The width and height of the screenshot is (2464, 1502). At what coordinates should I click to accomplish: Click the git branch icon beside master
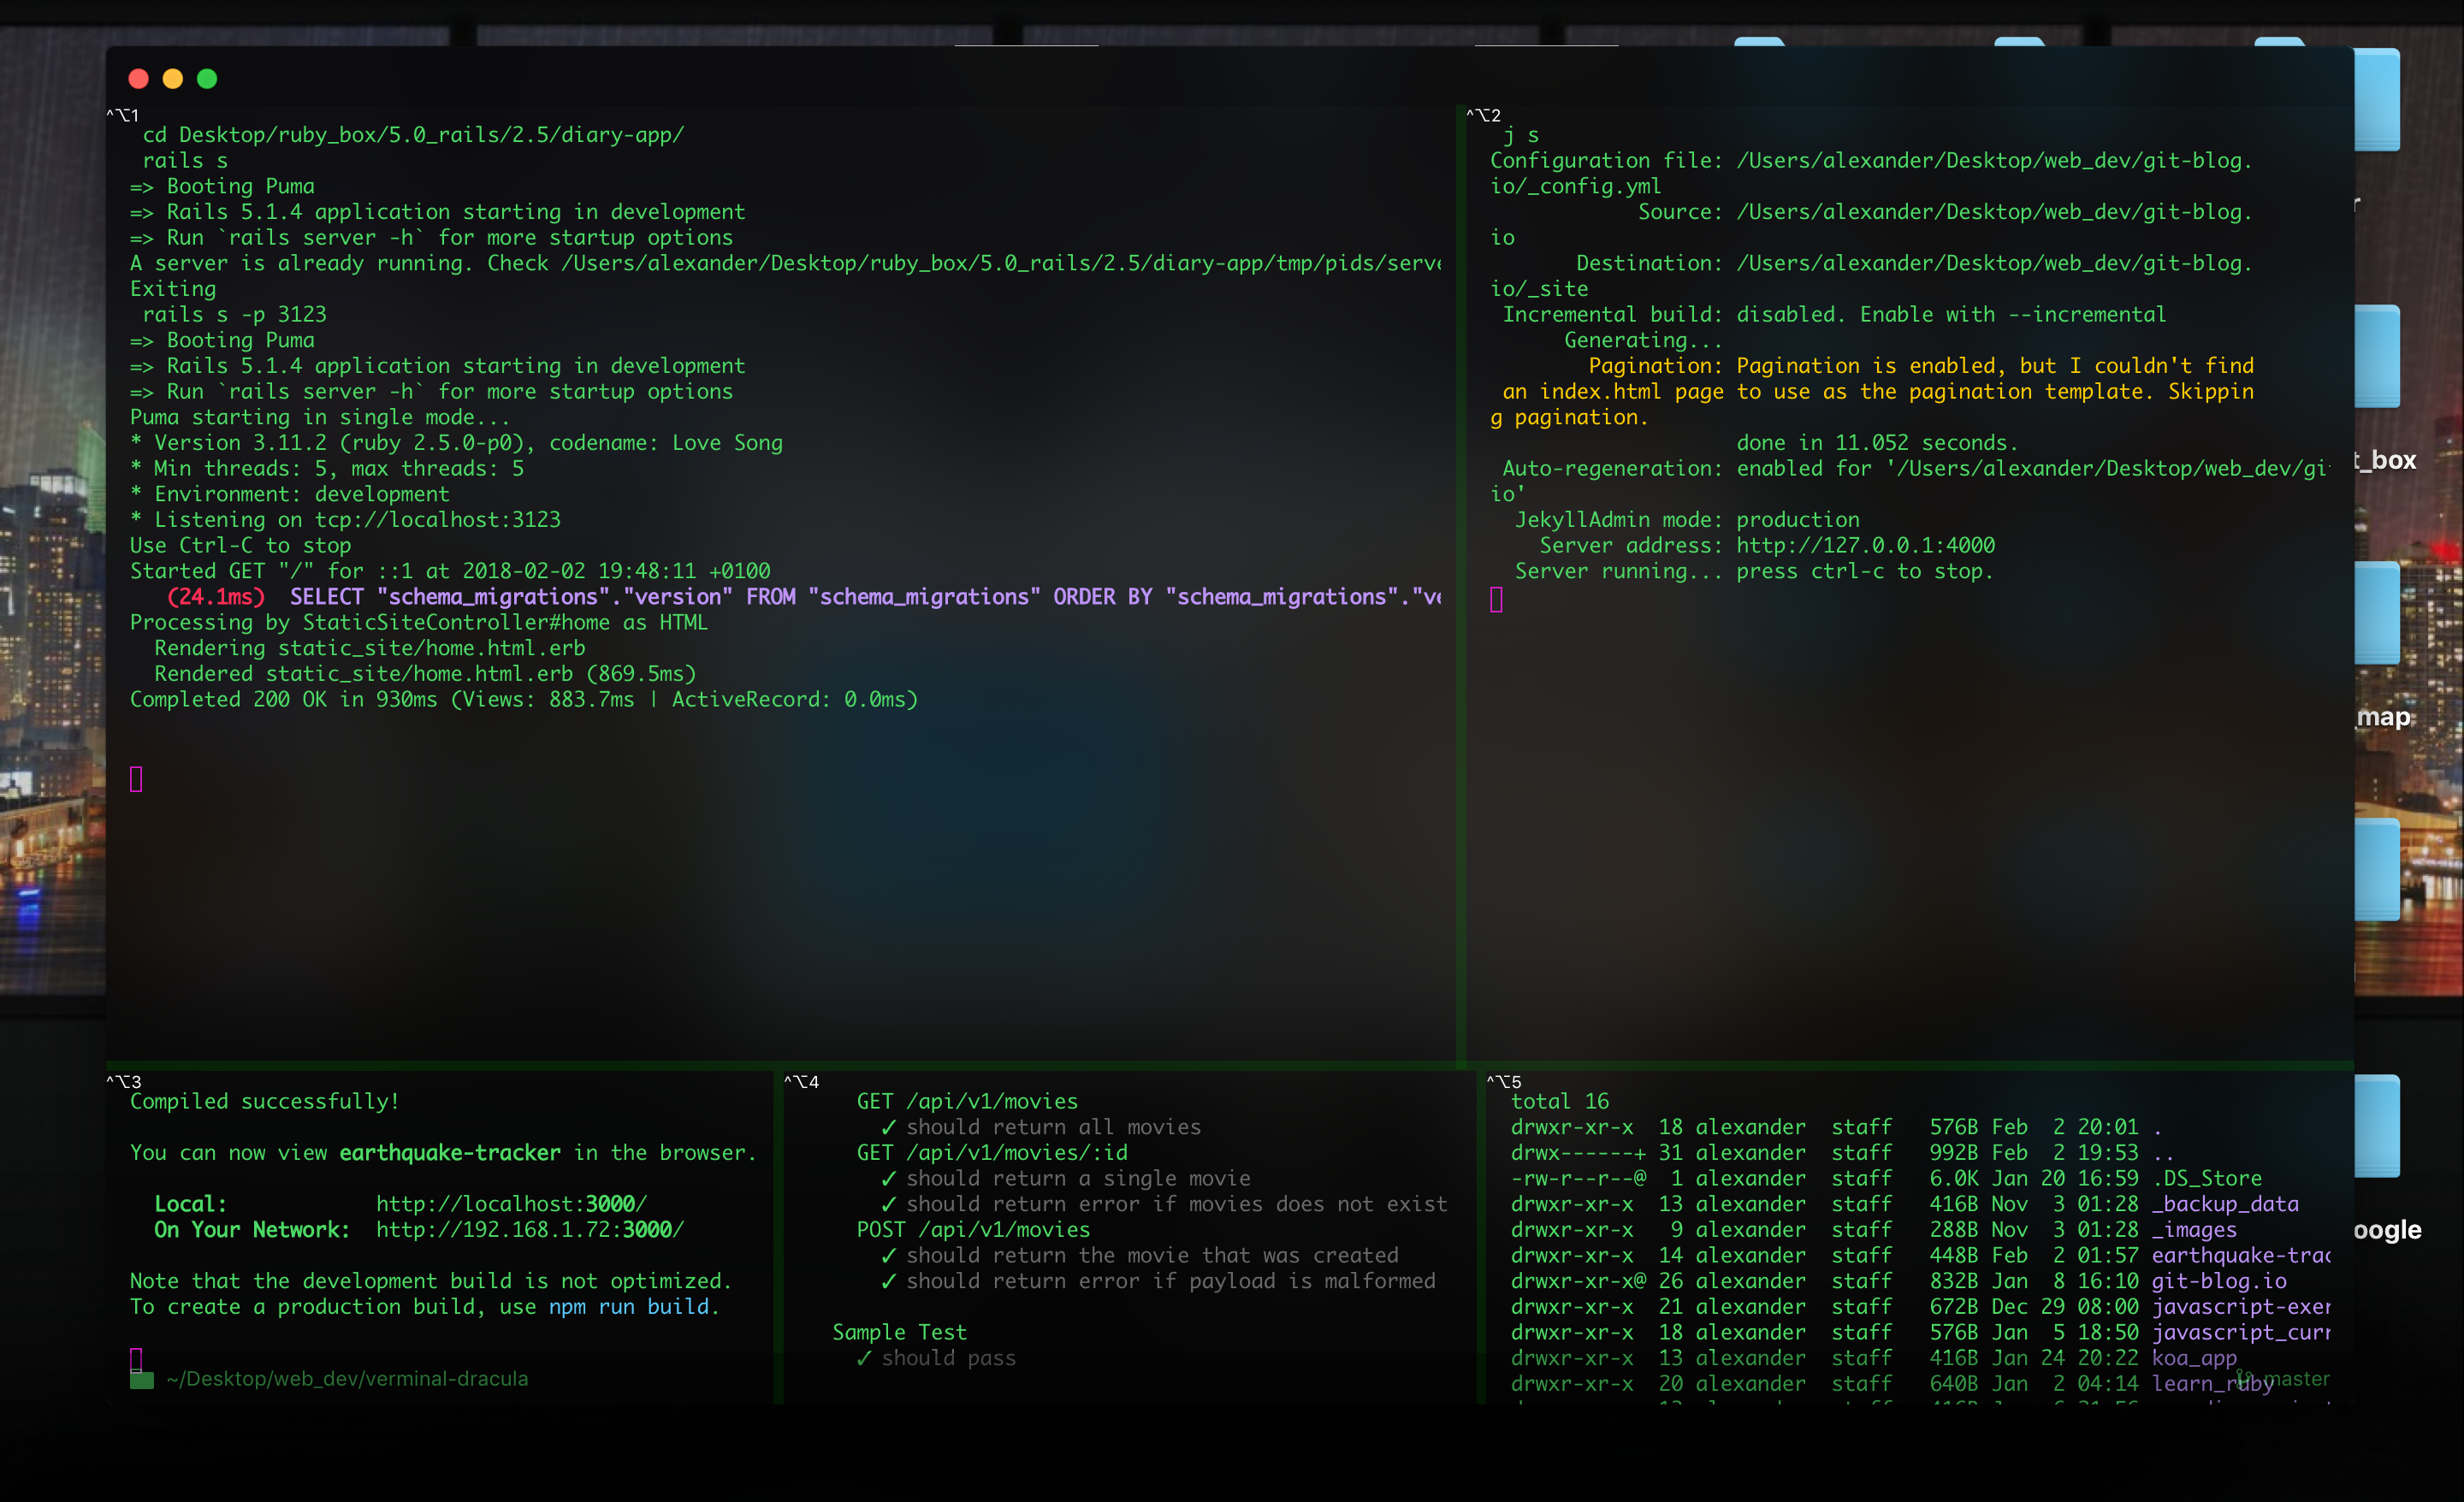click(x=2244, y=1378)
